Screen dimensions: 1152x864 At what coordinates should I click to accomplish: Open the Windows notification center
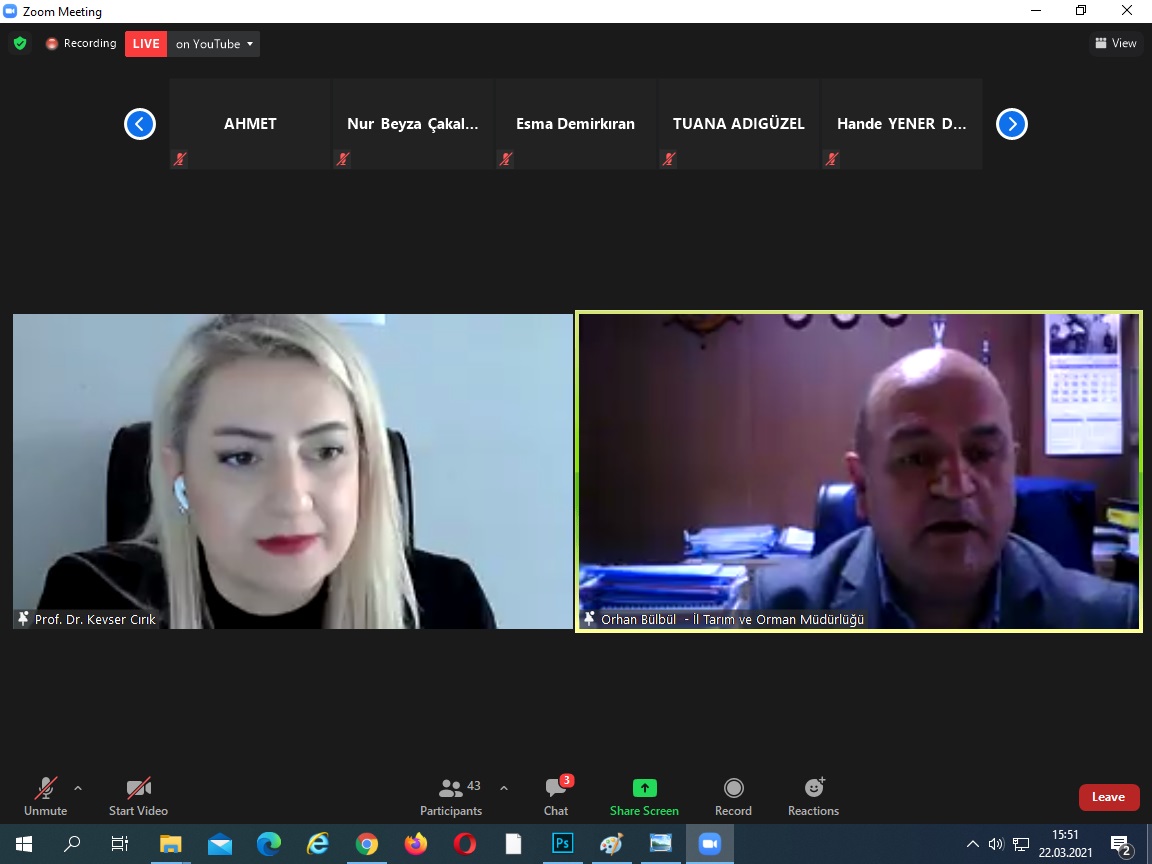[x=1121, y=844]
